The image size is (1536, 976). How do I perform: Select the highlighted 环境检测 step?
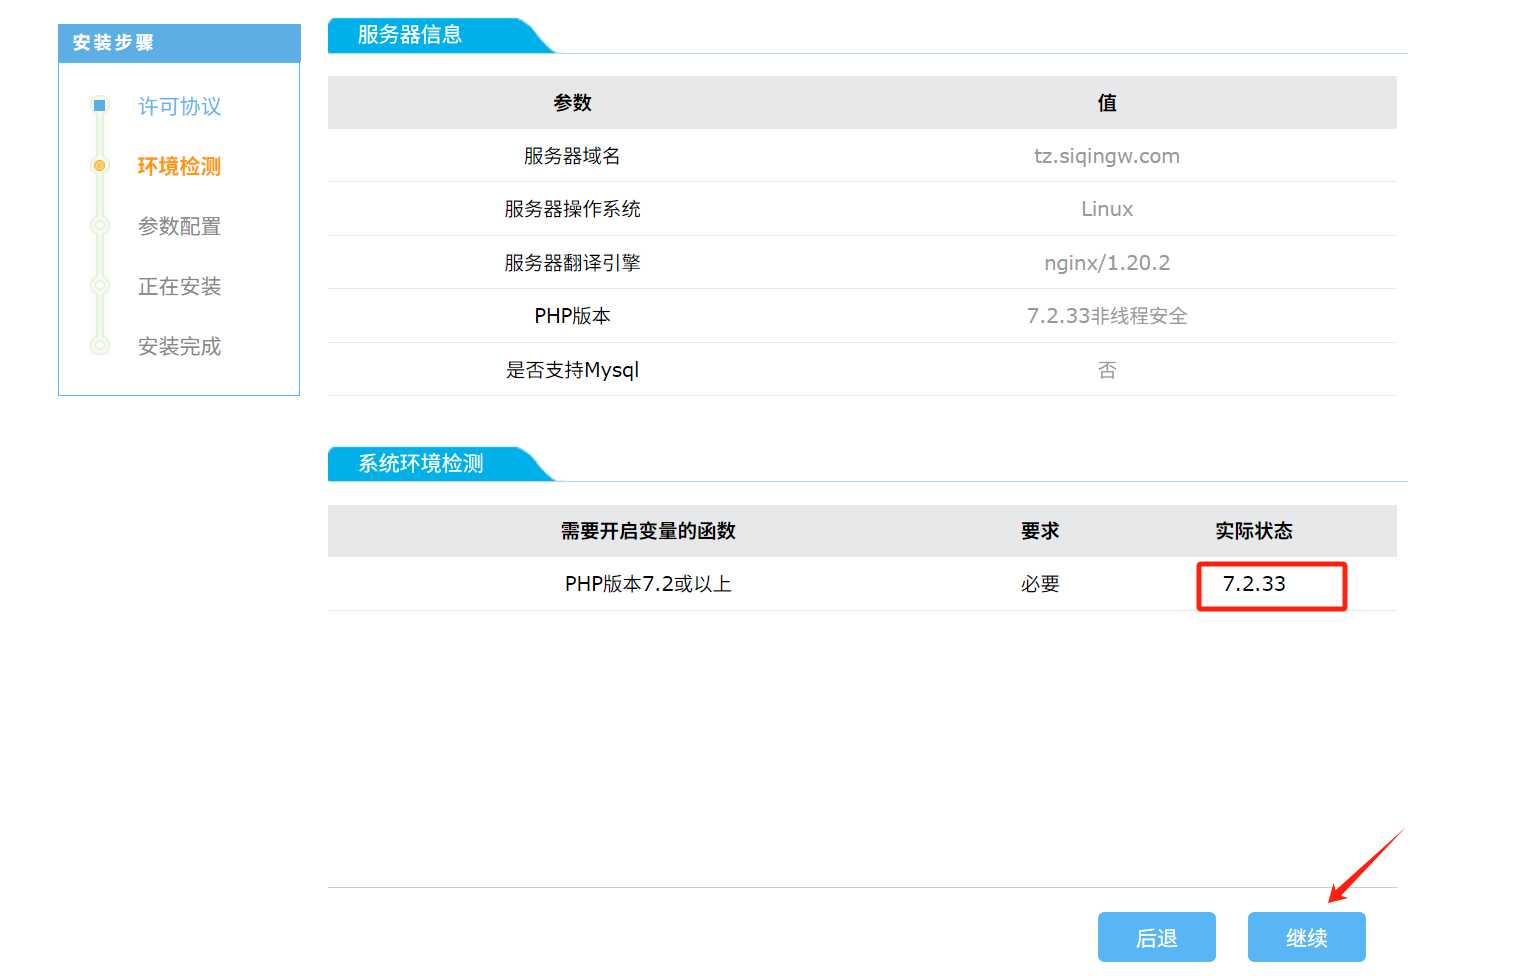tap(179, 166)
